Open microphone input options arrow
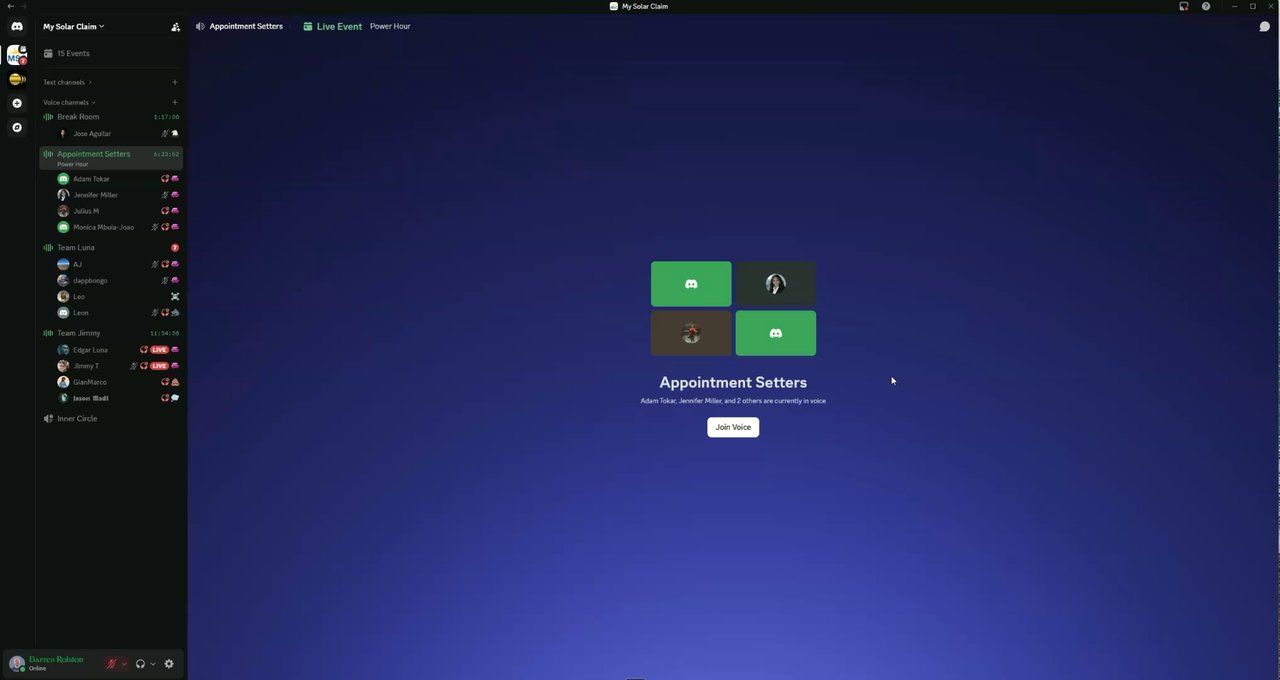Screen dimensions: 1280x680 [x=125, y=664]
